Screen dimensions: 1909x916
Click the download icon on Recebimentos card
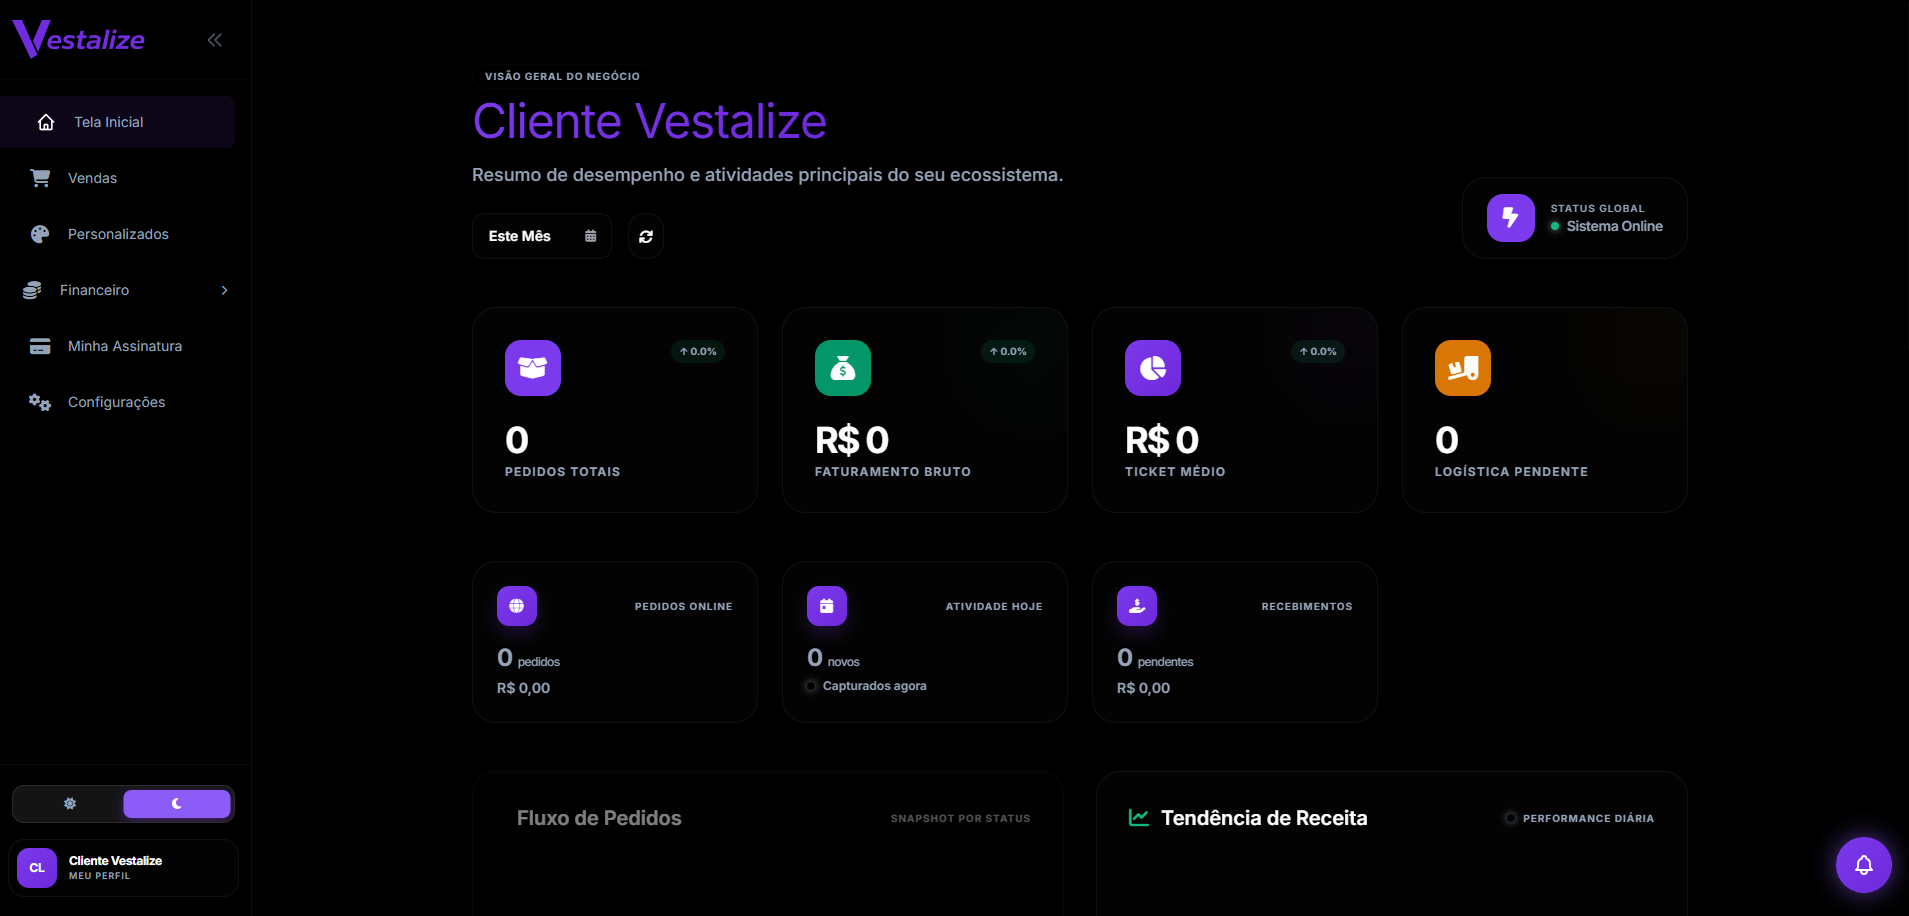[x=1137, y=606]
